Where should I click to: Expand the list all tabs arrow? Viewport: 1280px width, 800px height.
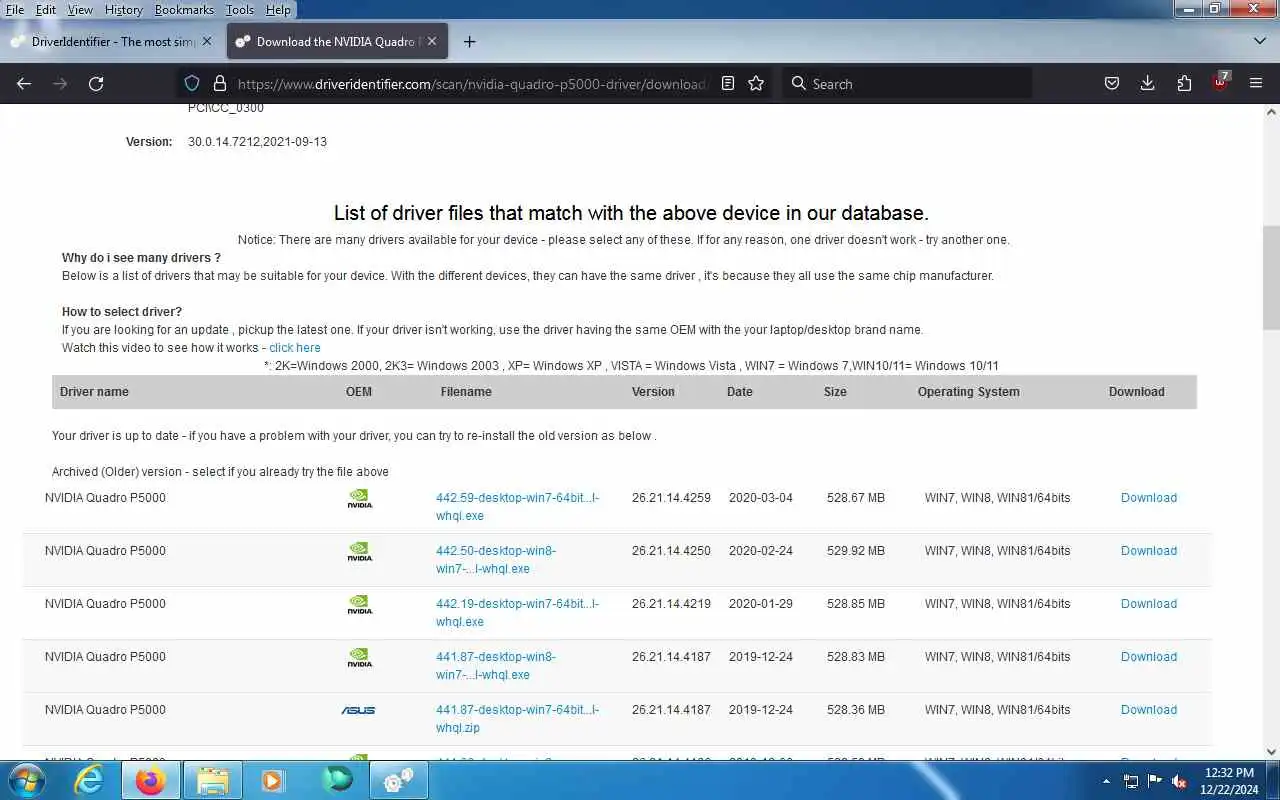[1259, 42]
